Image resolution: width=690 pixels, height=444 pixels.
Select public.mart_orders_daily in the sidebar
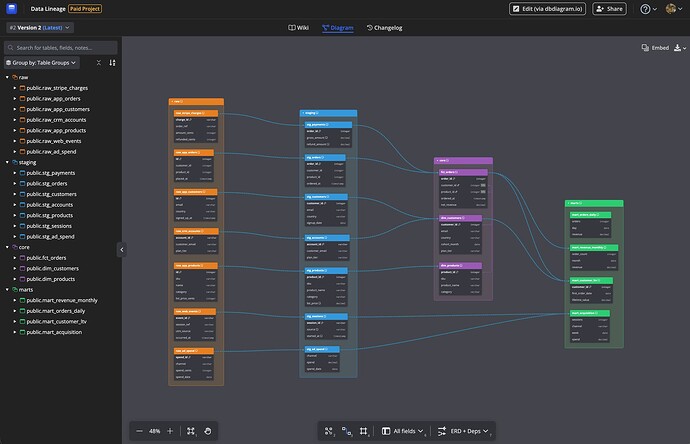click(55, 311)
